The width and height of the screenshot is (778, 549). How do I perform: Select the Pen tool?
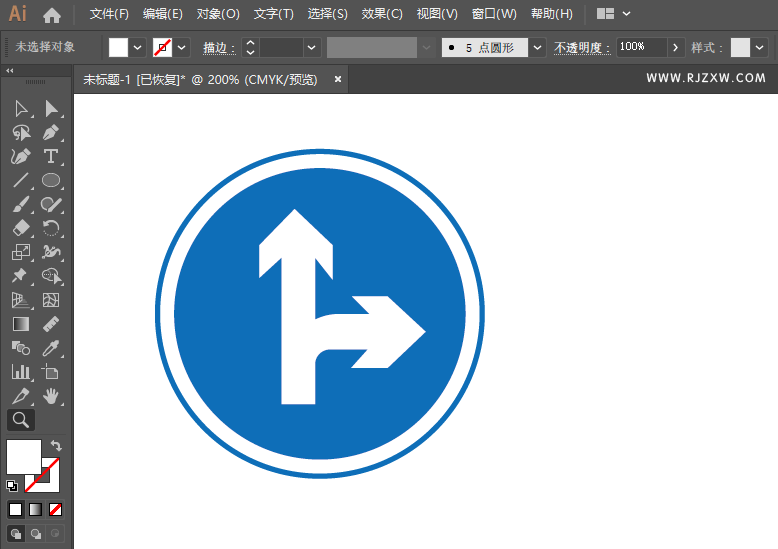point(51,133)
